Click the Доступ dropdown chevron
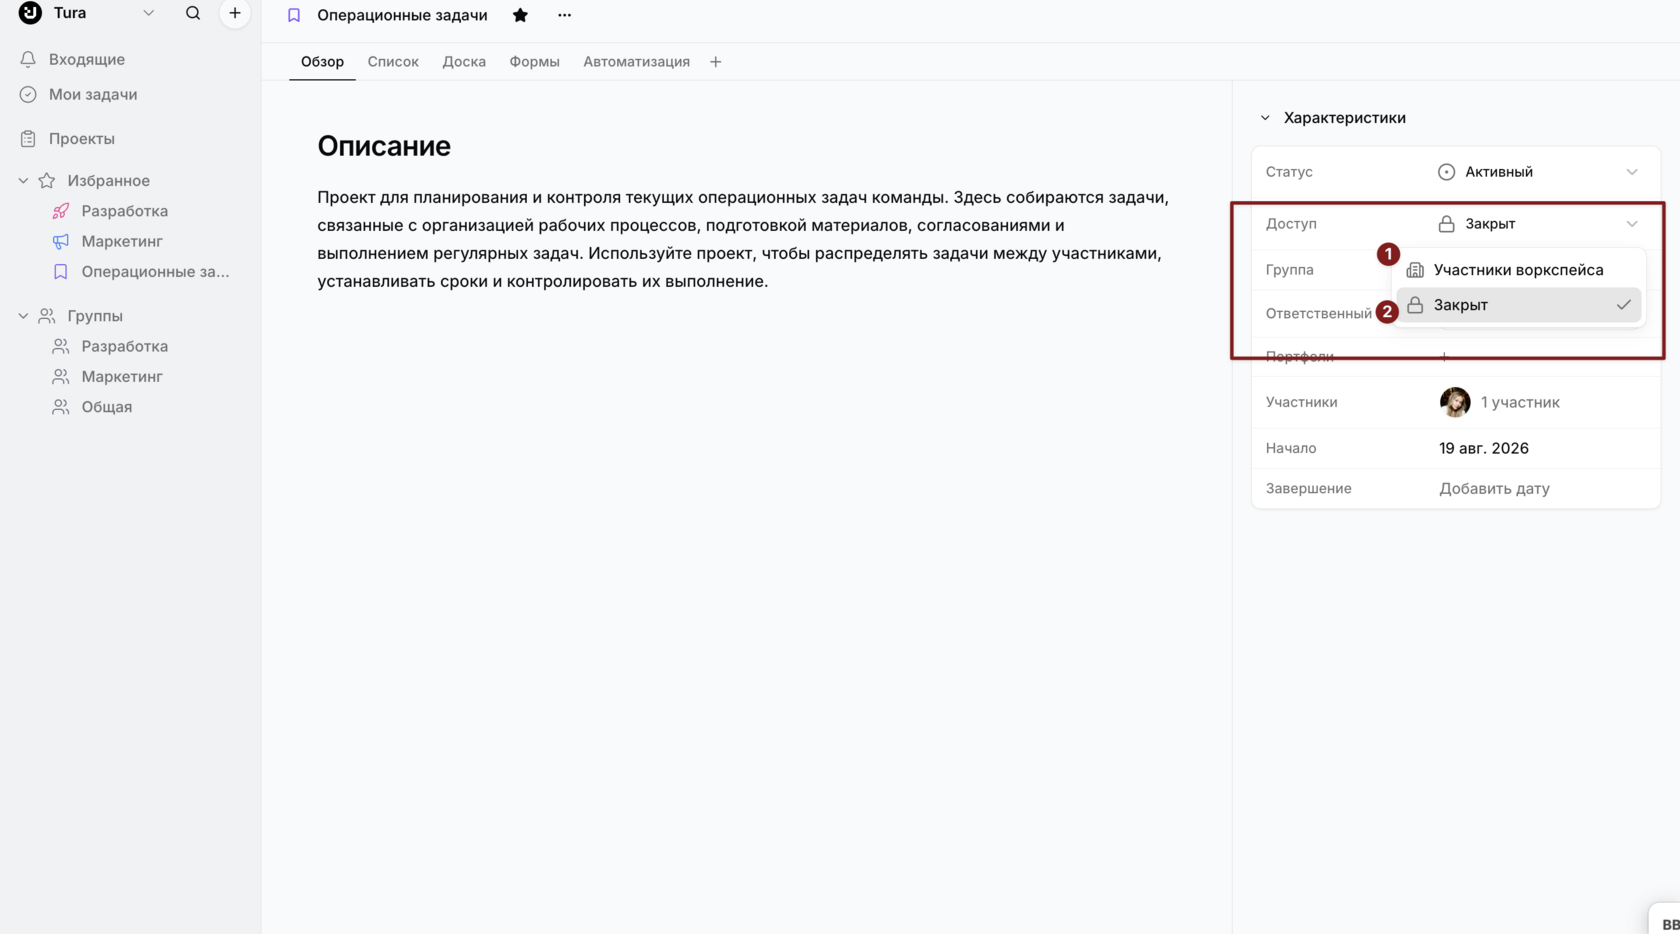 [x=1632, y=224]
